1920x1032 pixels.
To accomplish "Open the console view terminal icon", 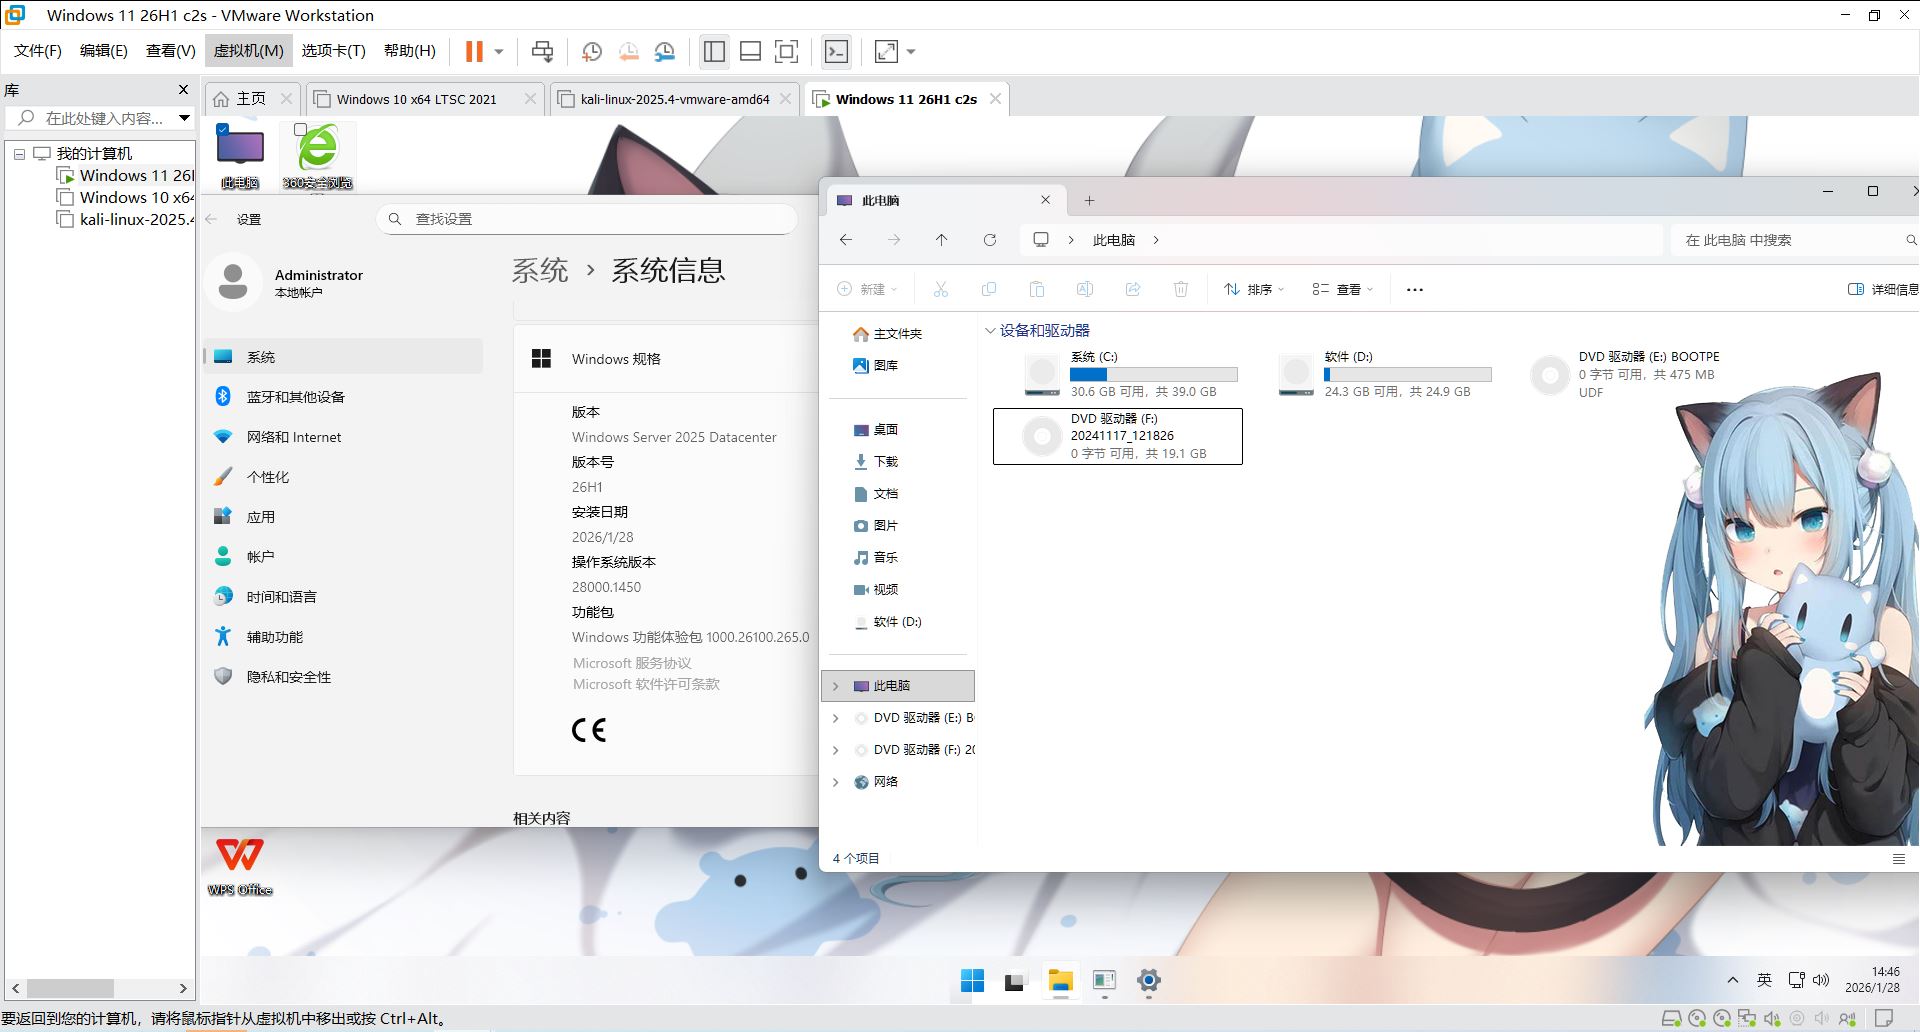I will (x=836, y=52).
